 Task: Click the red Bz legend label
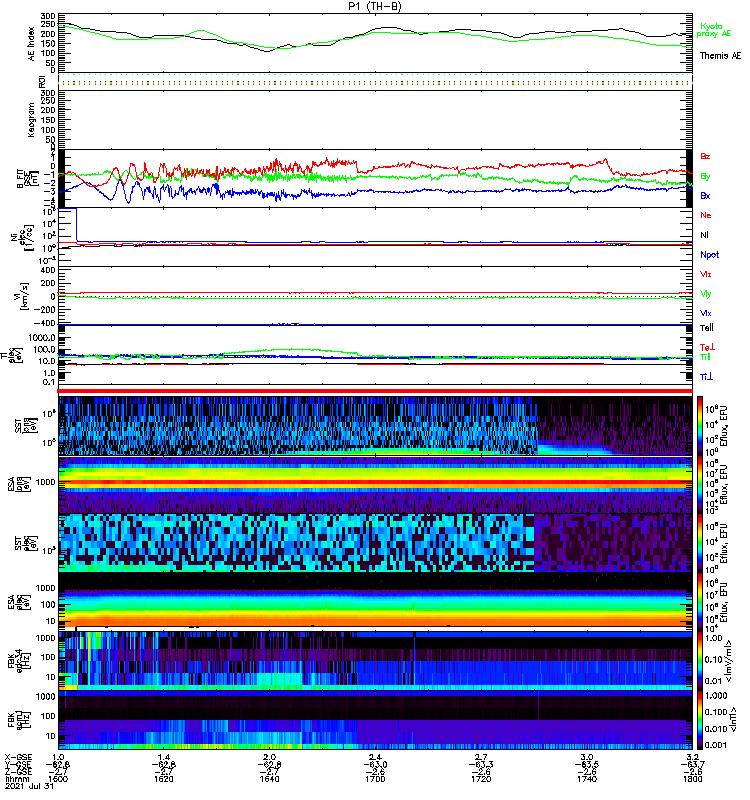point(706,157)
